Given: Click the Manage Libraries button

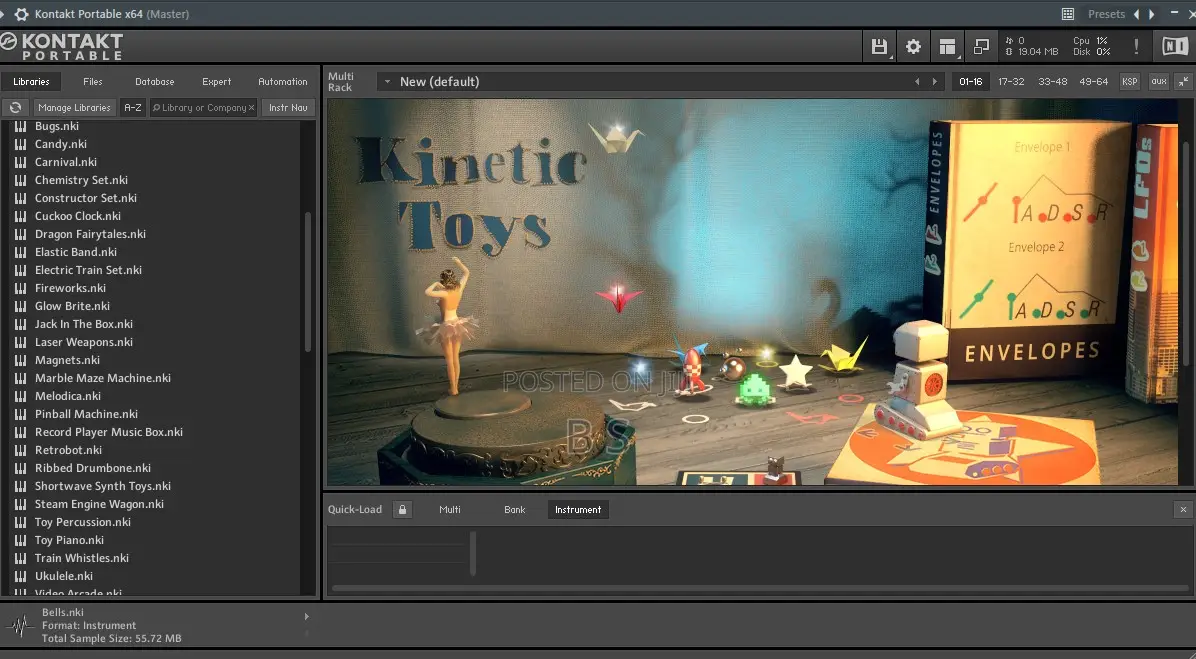Looking at the screenshot, I should click(x=75, y=108).
